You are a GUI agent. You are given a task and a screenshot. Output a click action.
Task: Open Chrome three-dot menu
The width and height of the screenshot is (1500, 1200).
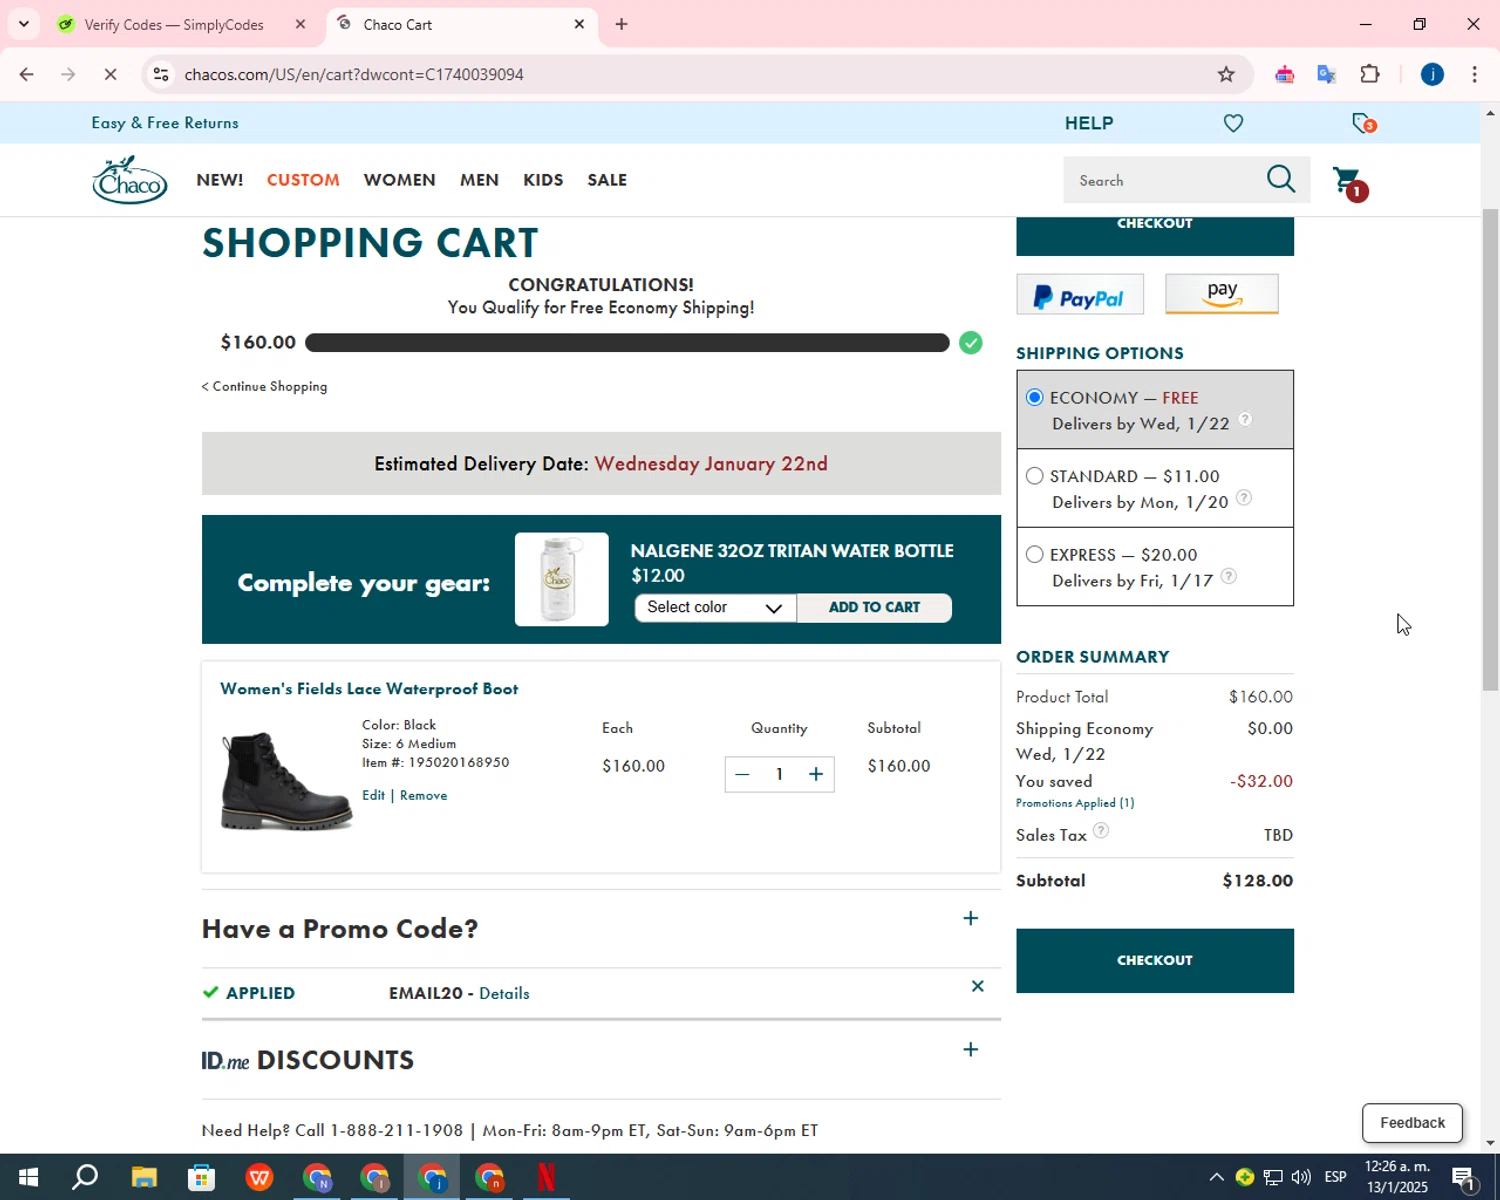[1474, 75]
